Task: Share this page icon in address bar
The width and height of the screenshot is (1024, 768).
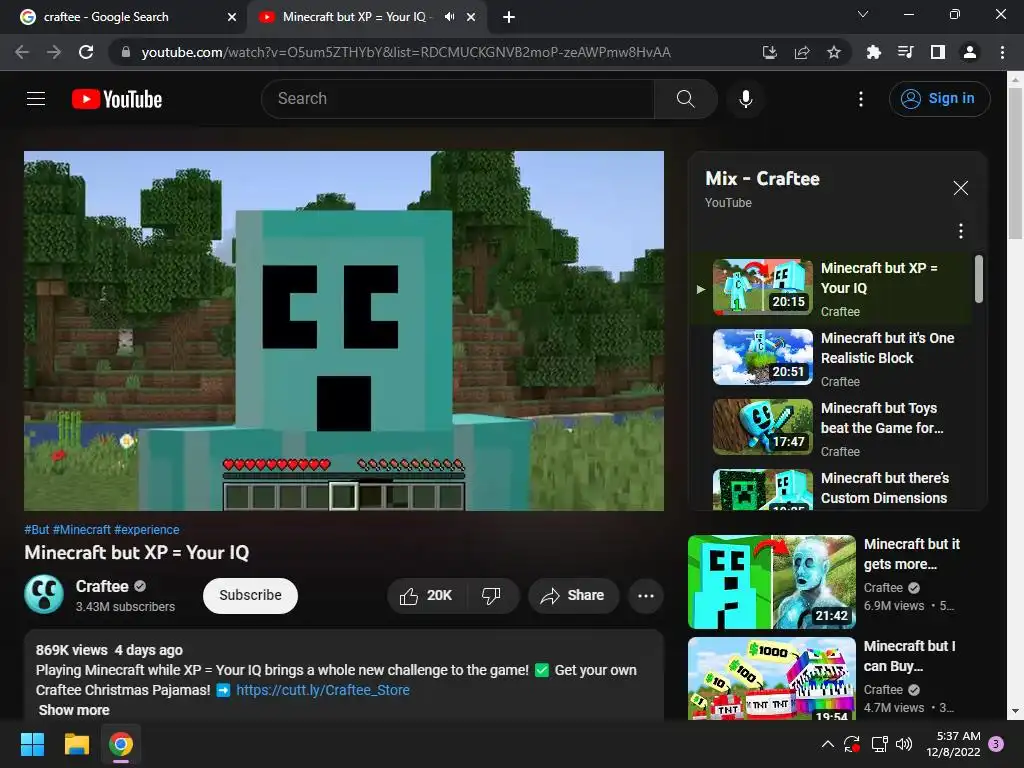Action: (802, 52)
